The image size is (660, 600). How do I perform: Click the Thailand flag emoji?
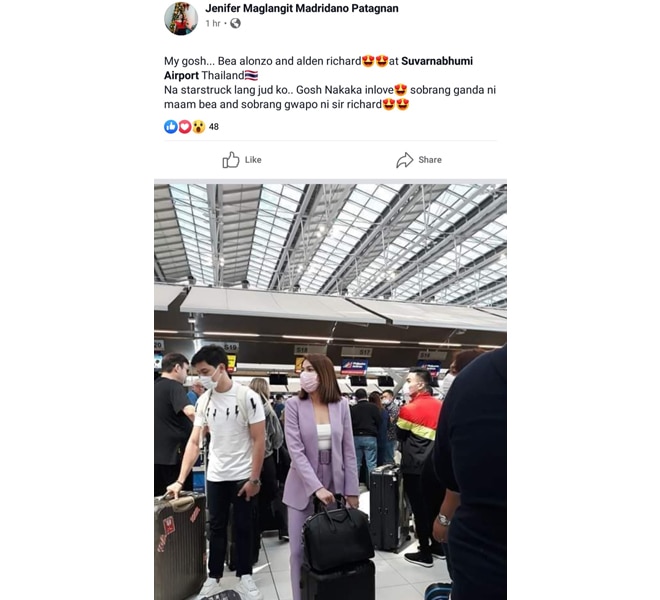(251, 75)
